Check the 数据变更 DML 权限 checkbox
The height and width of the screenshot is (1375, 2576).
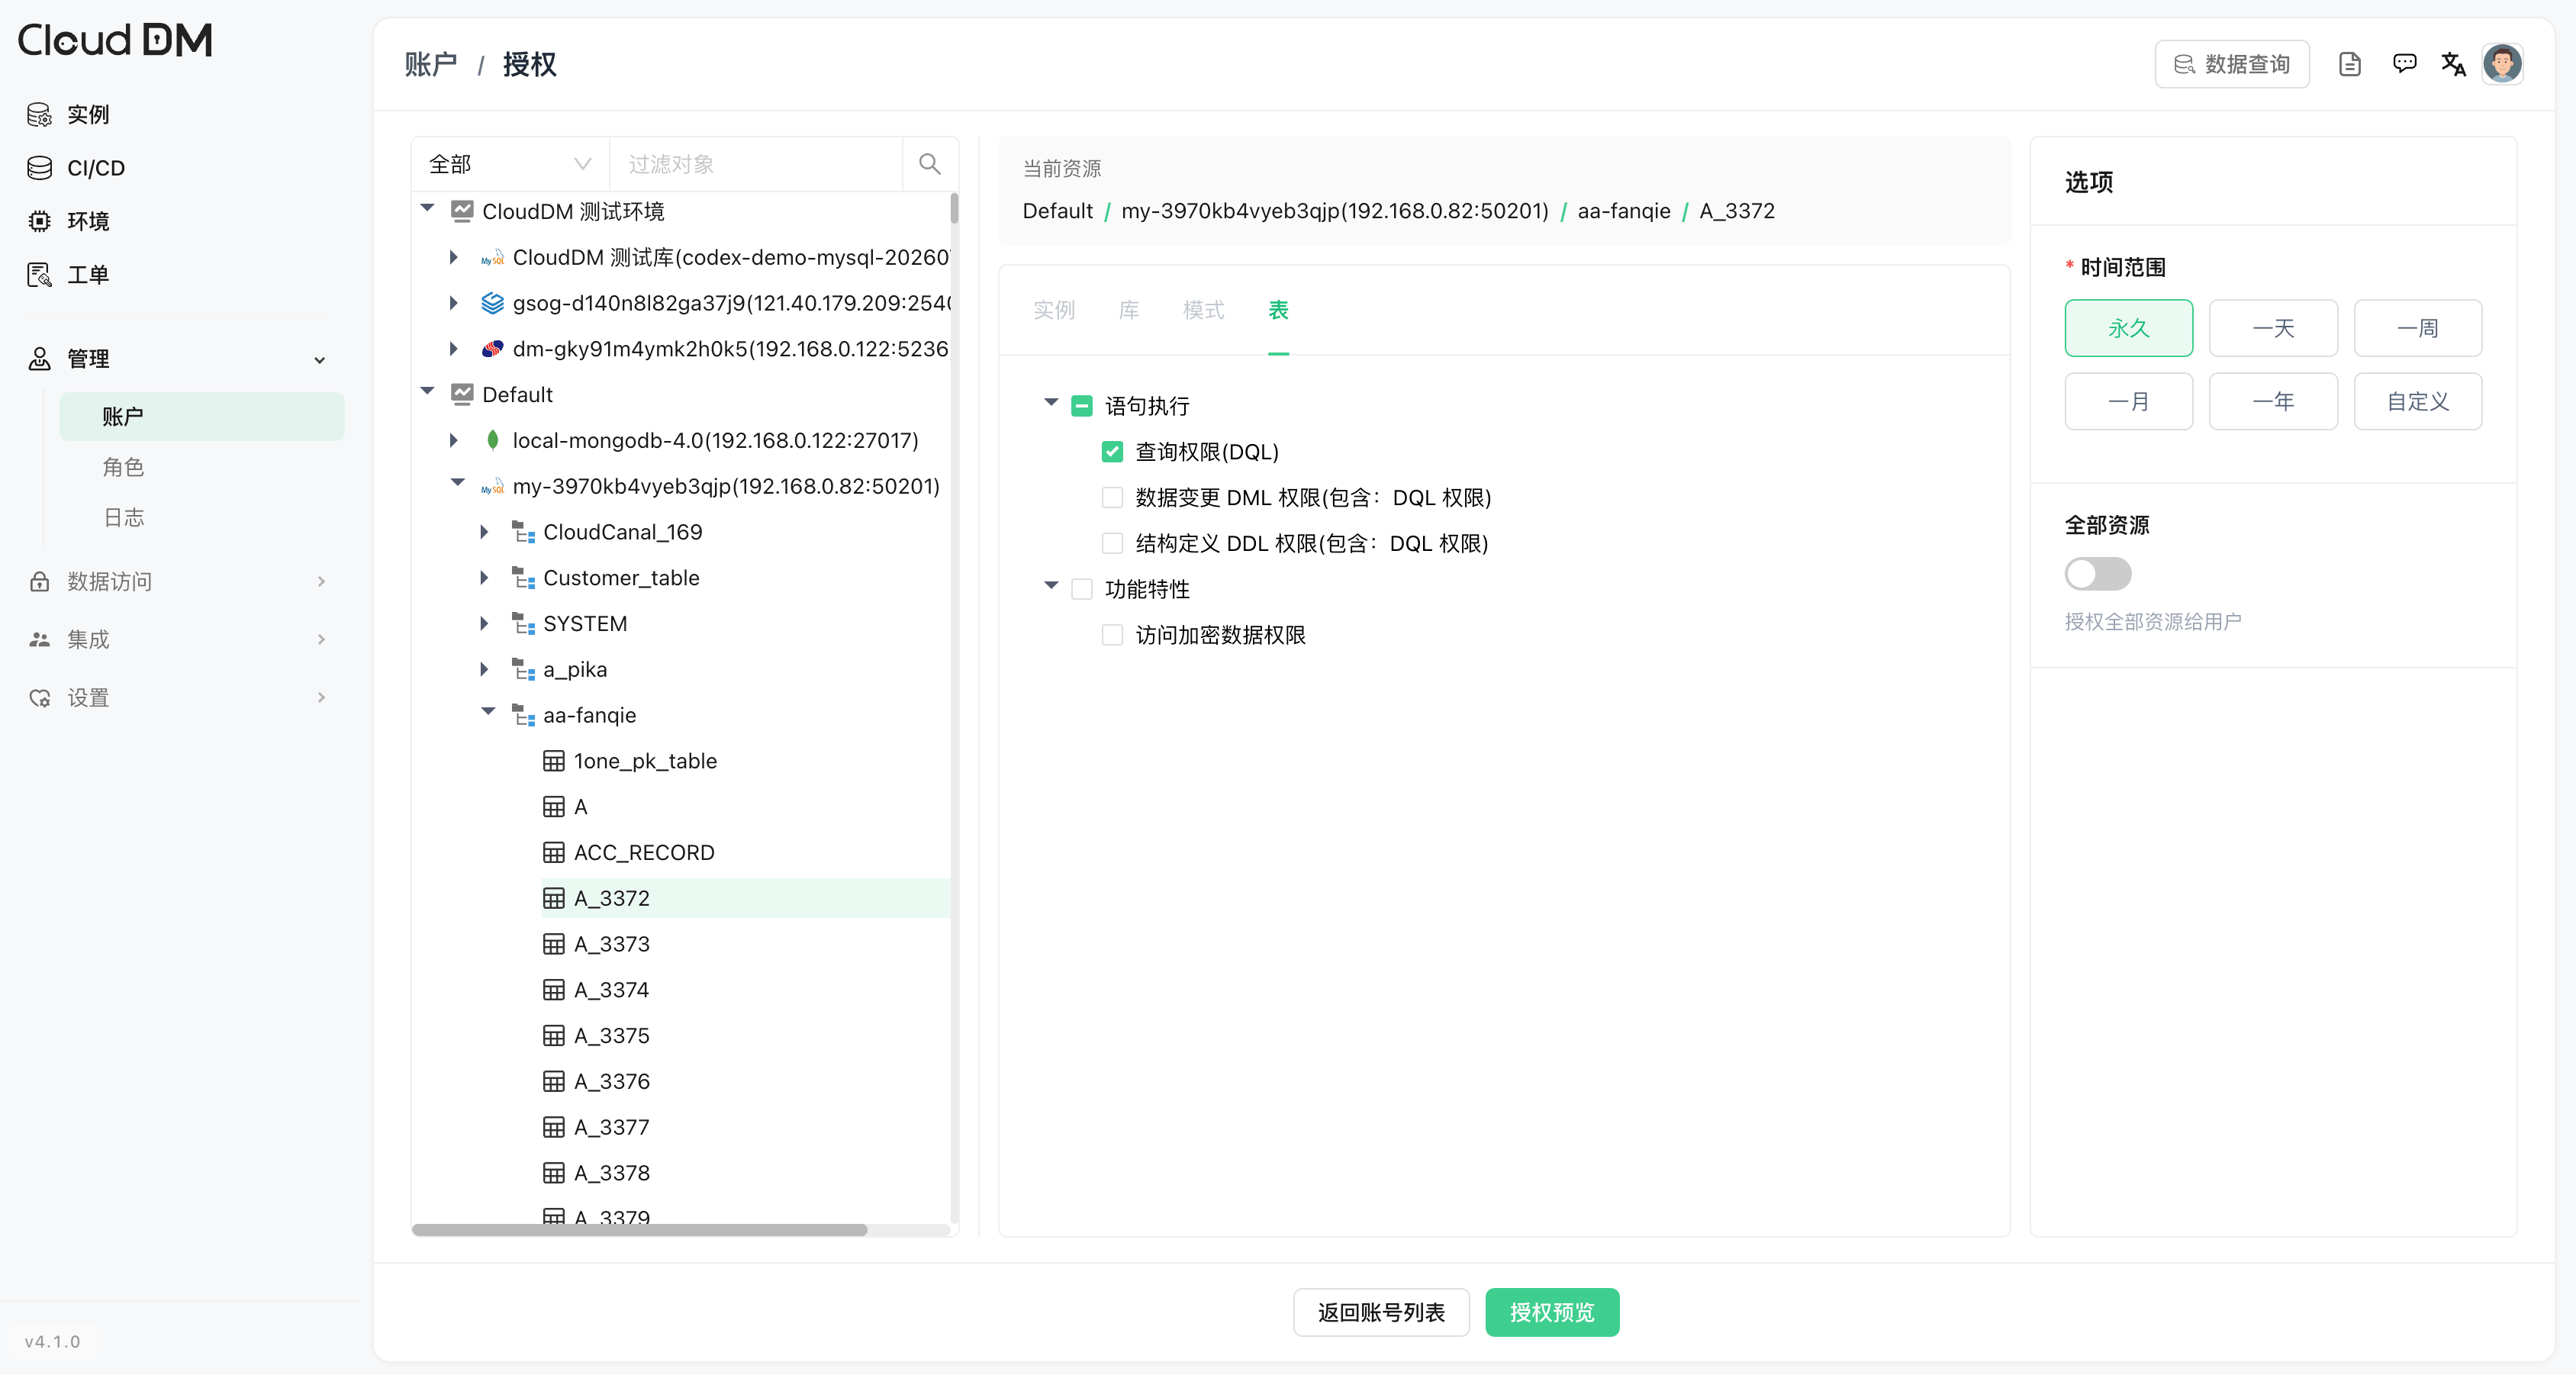click(1111, 498)
